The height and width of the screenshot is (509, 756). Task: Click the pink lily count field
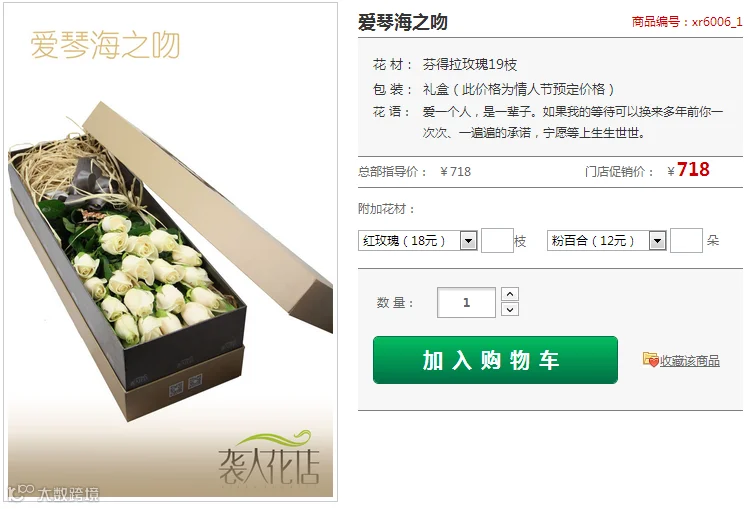click(x=686, y=241)
